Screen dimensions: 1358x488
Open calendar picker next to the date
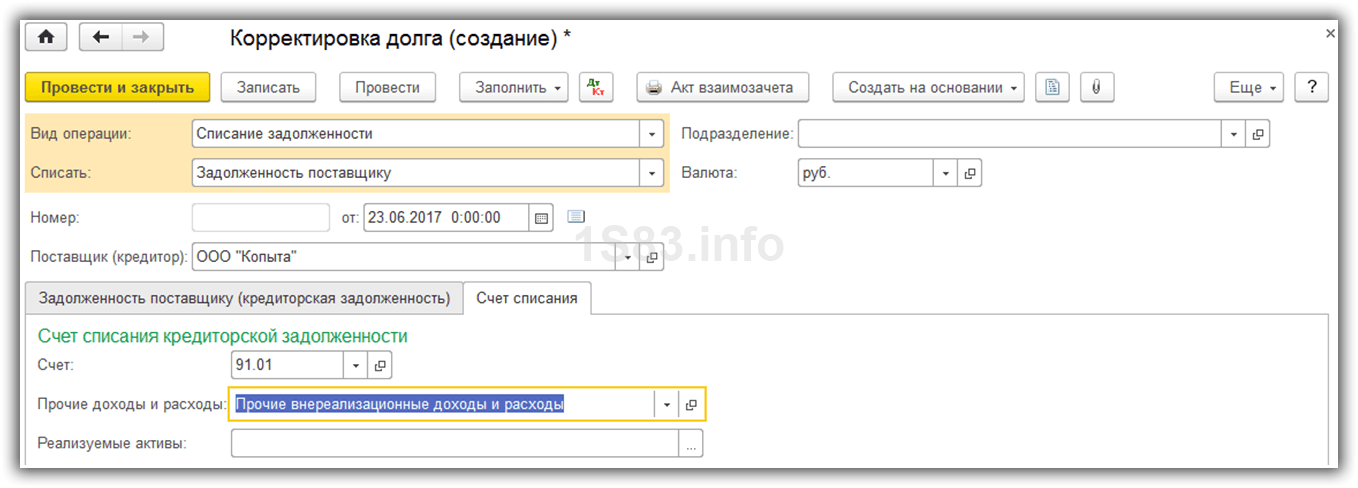pos(541,217)
